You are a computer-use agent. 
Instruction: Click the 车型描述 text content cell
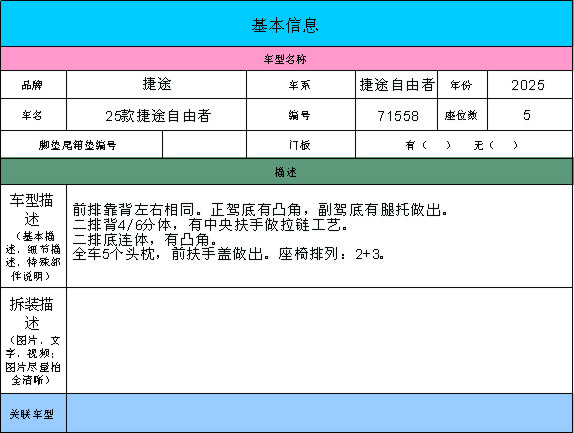pos(319,236)
